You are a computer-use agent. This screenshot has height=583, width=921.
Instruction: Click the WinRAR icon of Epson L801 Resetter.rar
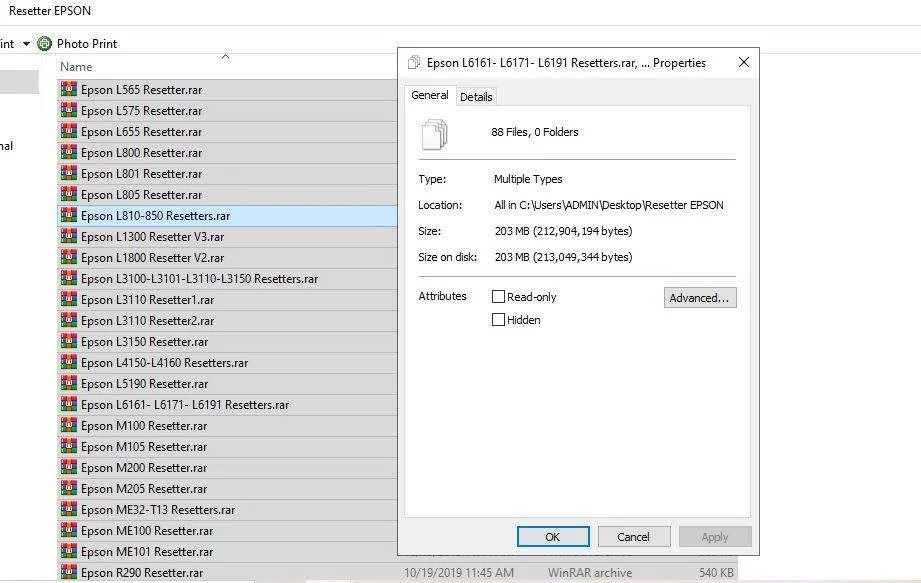click(x=69, y=173)
